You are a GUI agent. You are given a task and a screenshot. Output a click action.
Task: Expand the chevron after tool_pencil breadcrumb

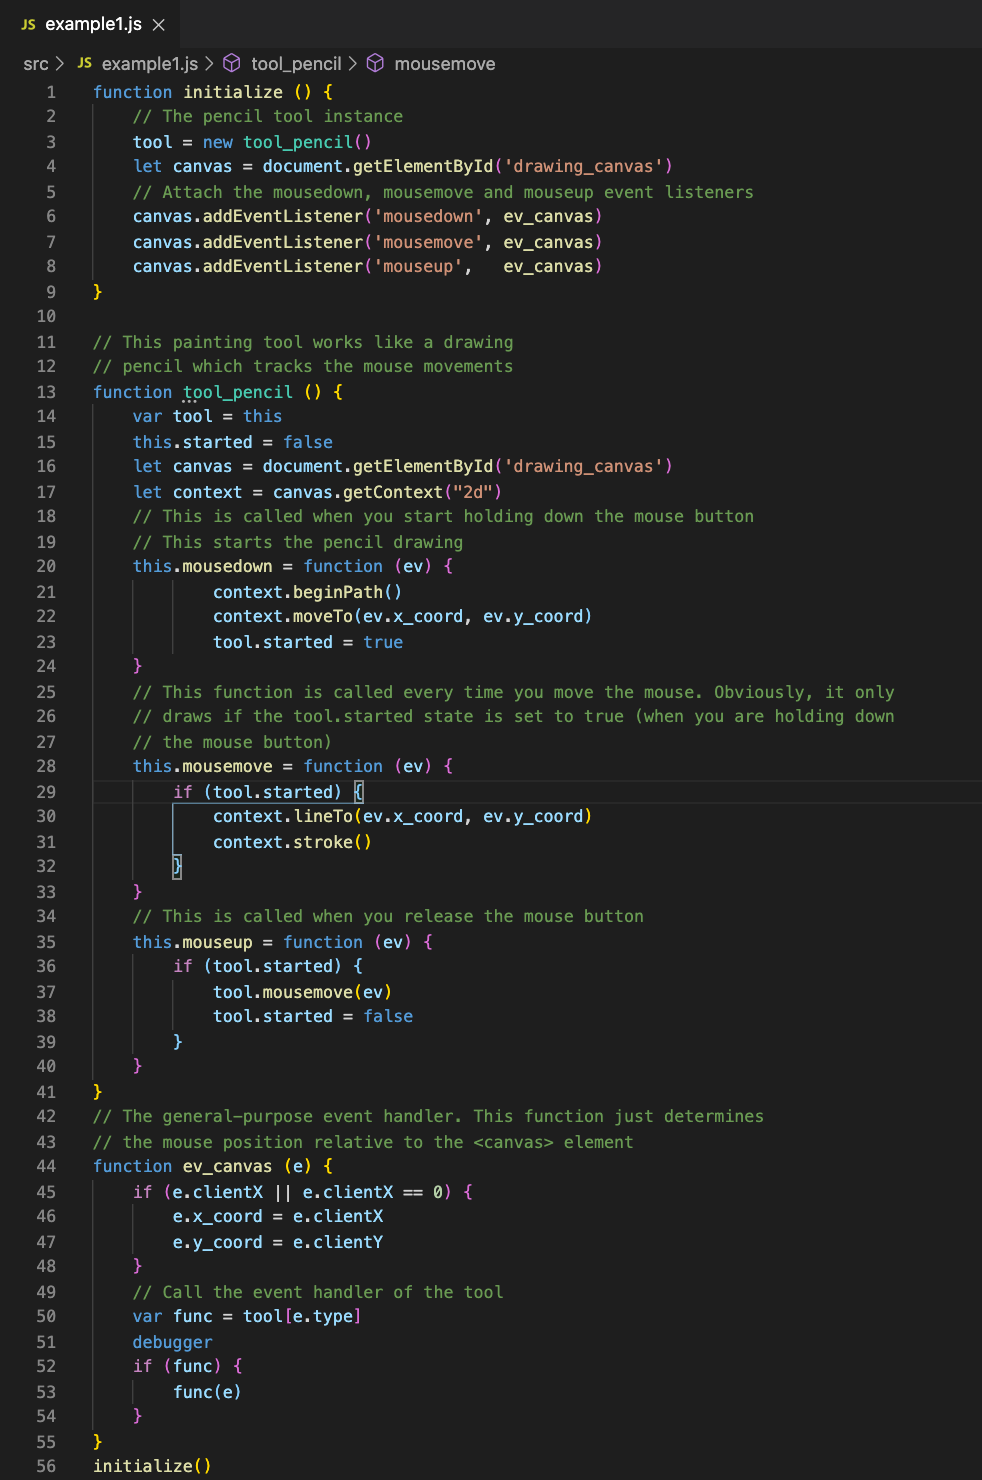click(x=352, y=64)
